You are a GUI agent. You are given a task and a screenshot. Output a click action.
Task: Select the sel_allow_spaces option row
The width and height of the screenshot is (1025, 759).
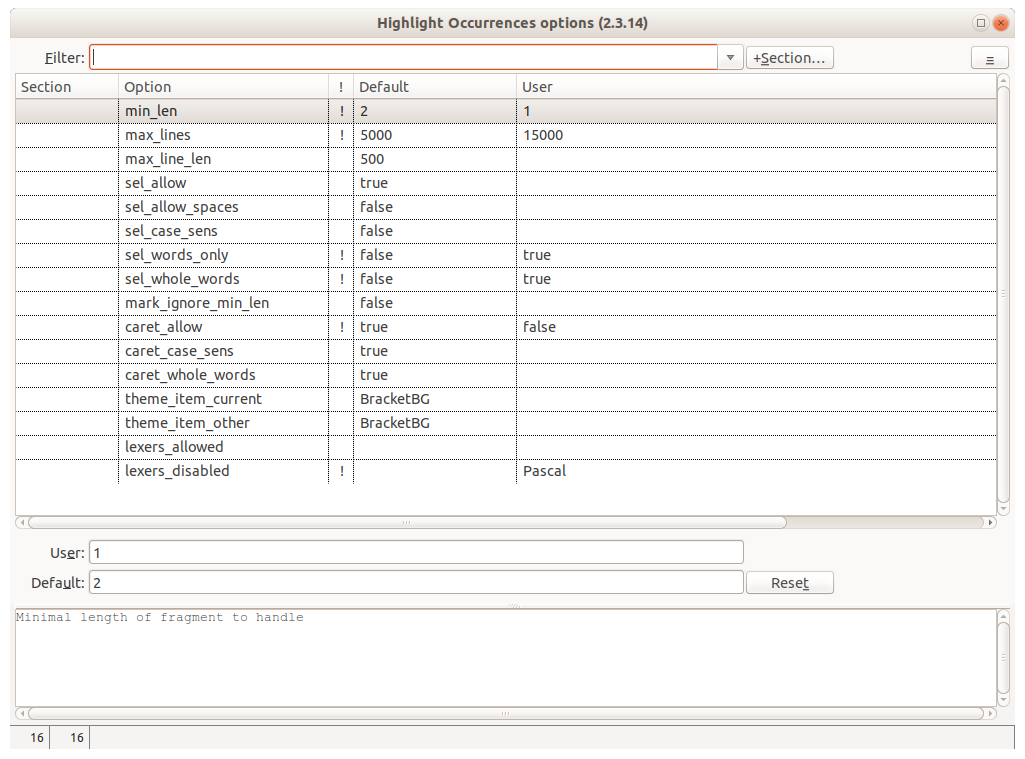click(506, 207)
